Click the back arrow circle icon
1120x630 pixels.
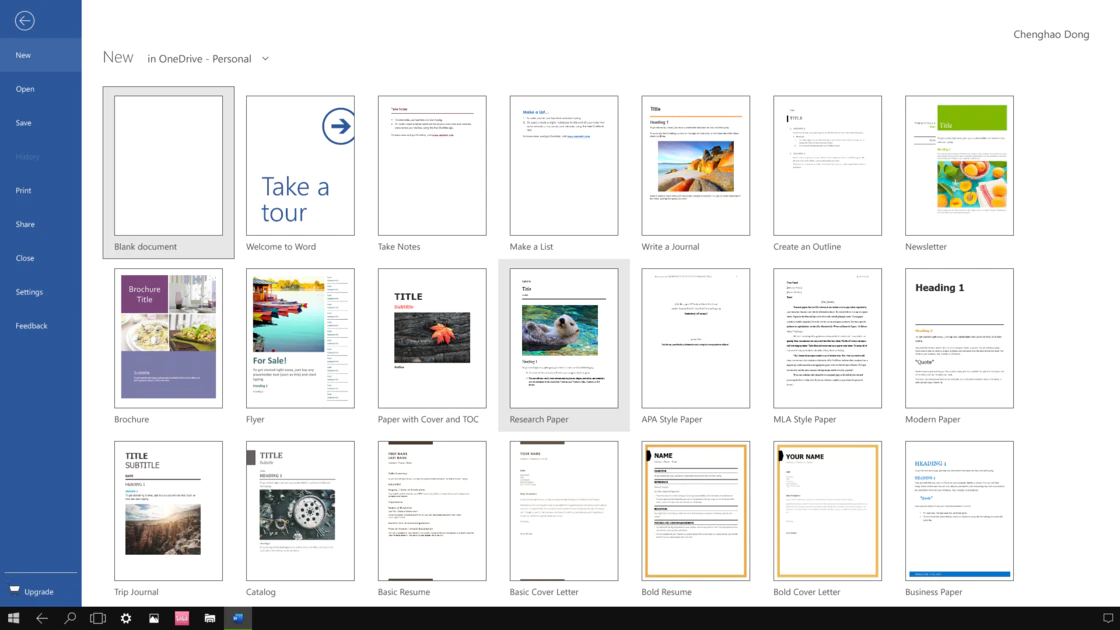click(x=25, y=21)
